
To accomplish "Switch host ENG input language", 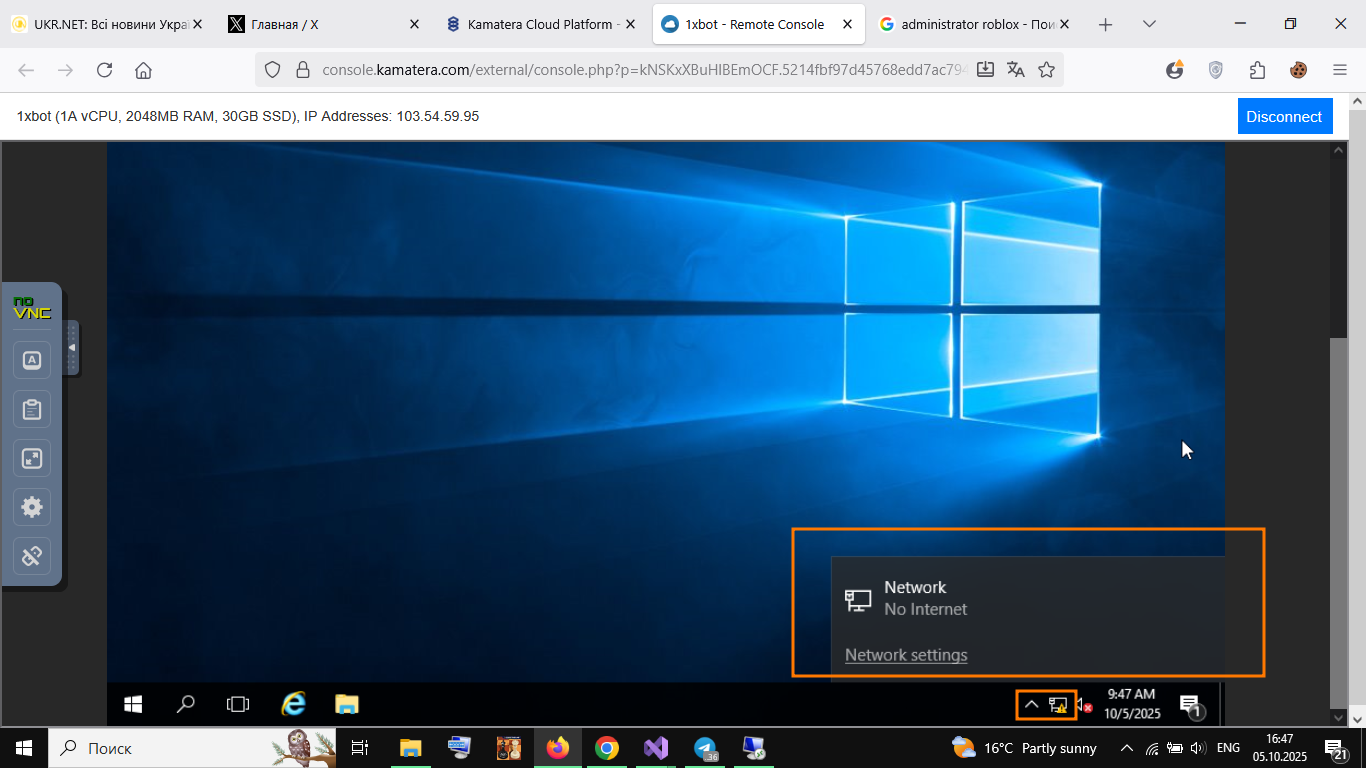I will 1228,748.
